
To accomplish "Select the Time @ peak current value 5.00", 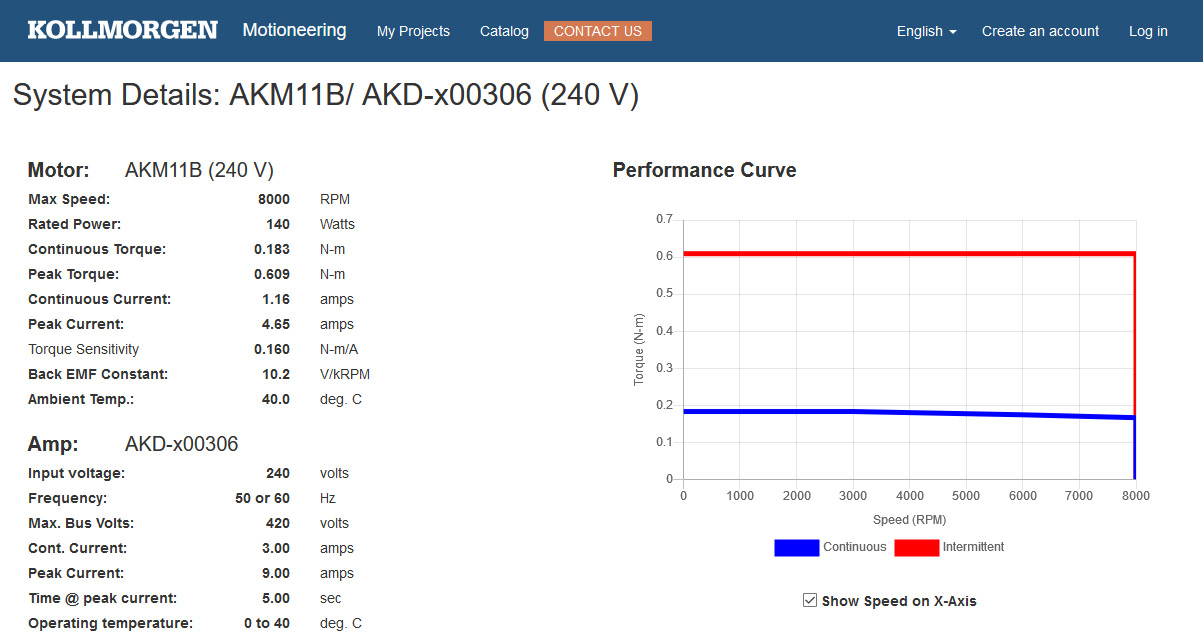I will 276,598.
